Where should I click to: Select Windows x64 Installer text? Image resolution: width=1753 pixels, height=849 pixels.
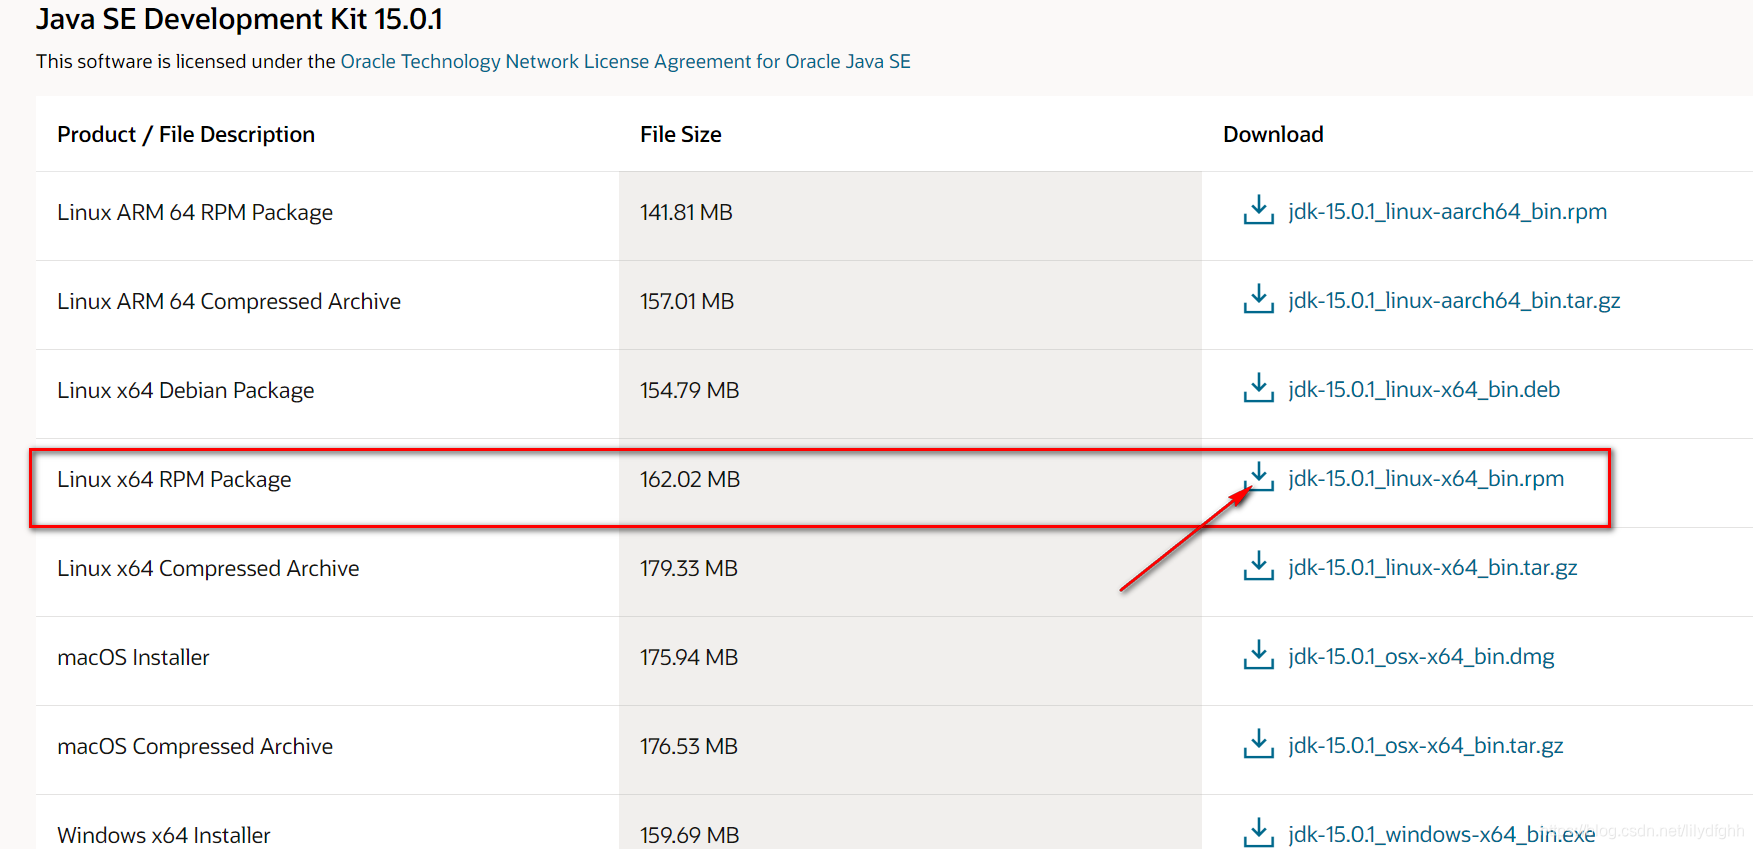(164, 835)
